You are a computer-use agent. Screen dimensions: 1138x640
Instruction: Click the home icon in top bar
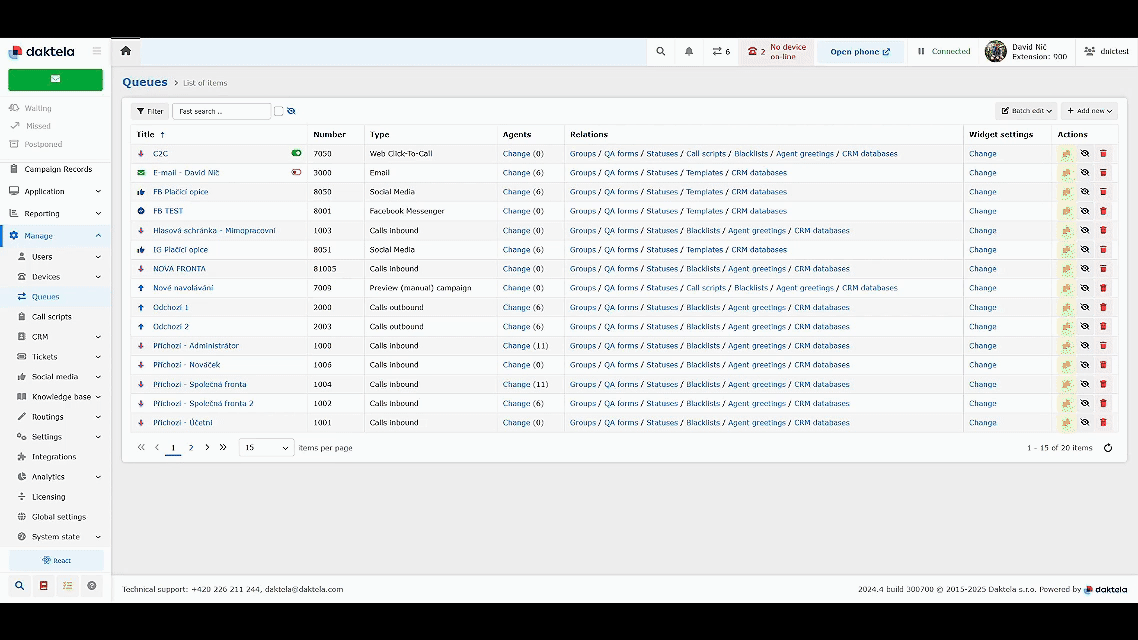coord(125,51)
